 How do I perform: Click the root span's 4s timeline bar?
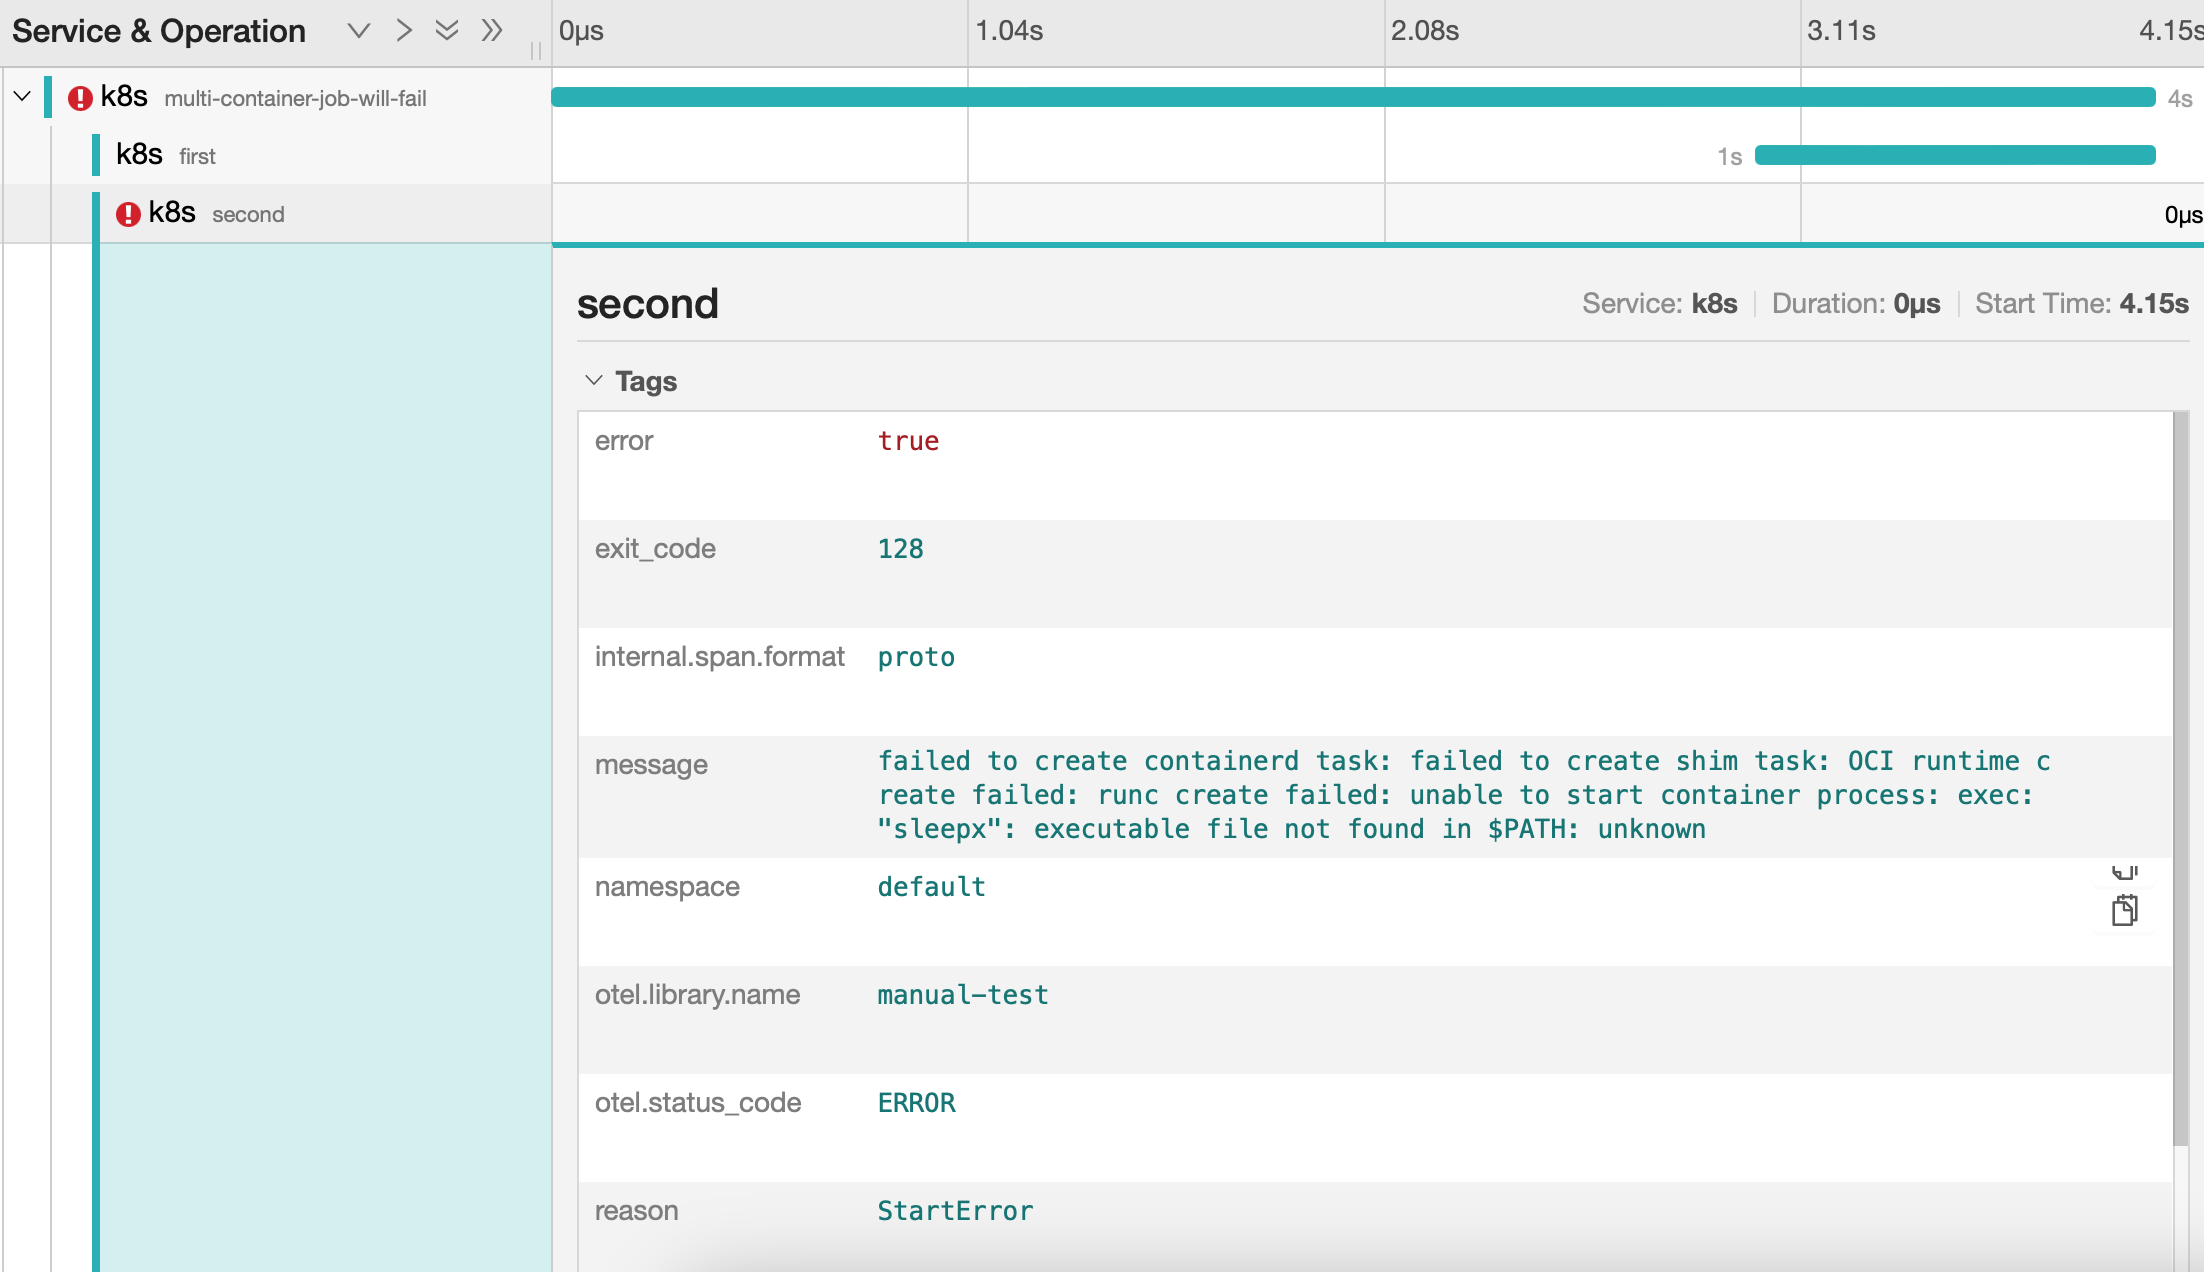[x=1353, y=97]
